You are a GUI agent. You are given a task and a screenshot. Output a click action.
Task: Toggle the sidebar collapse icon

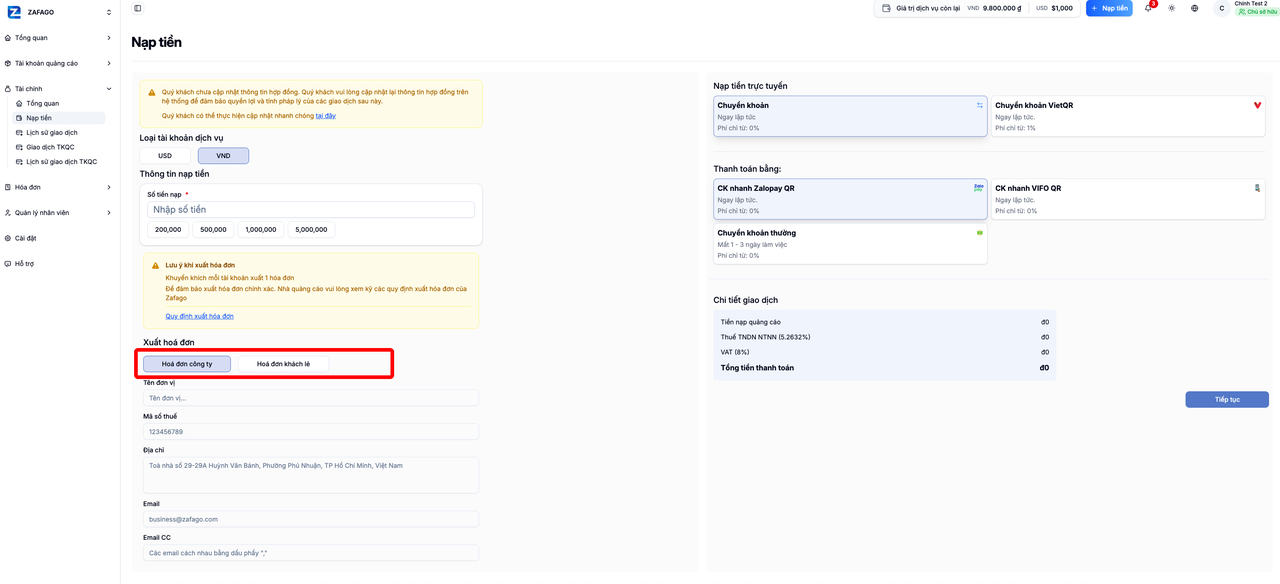coord(138,8)
